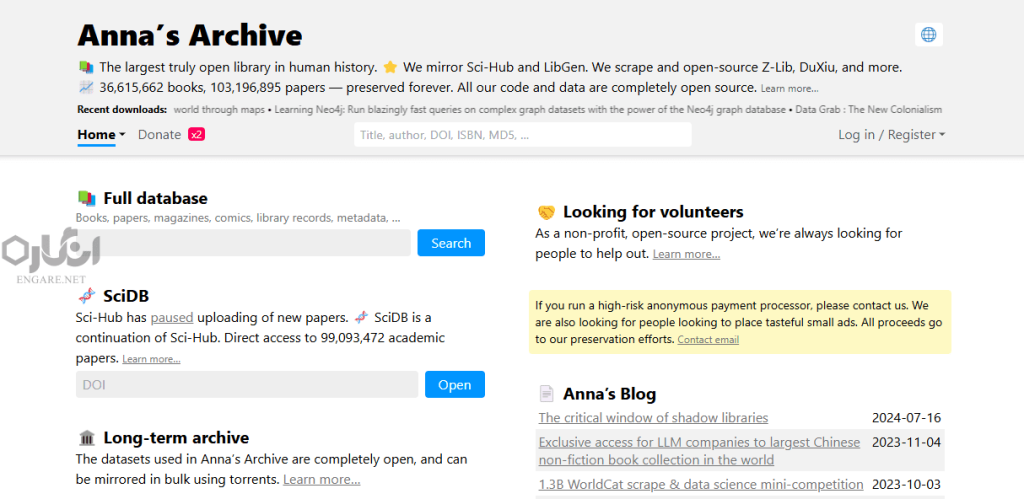Click the blog date 2024-07-16
Image resolution: width=1024 pixels, height=499 pixels.
pyautogui.click(x=906, y=417)
